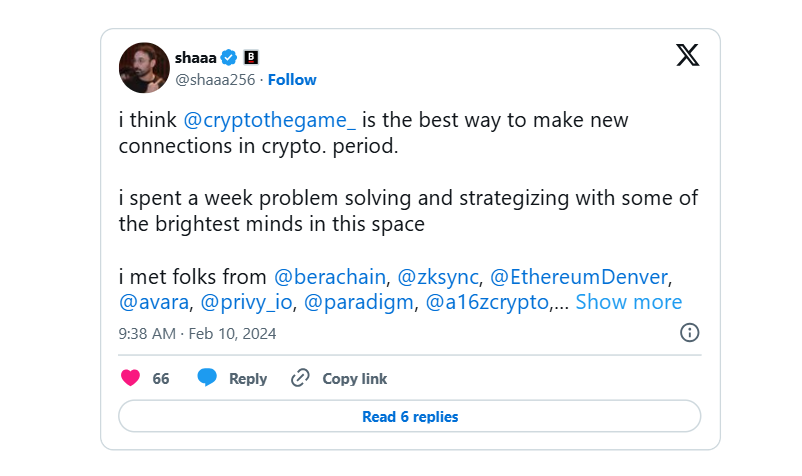Like the tweet with the heart icon
Image resolution: width=802 pixels, height=476 pixels.
(x=130, y=378)
